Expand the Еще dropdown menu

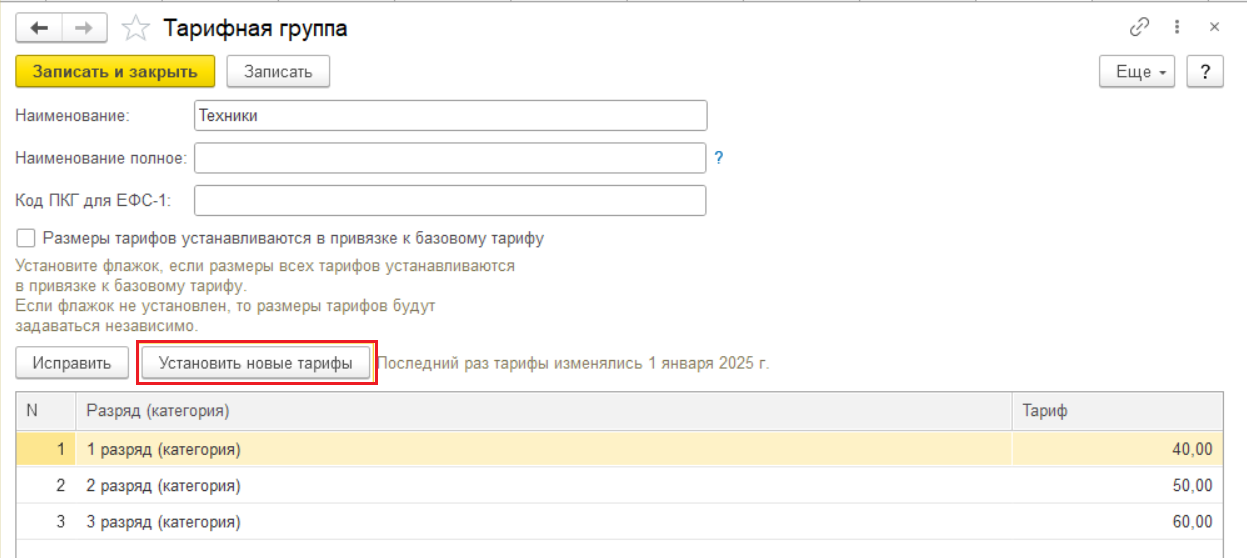[x=1137, y=72]
